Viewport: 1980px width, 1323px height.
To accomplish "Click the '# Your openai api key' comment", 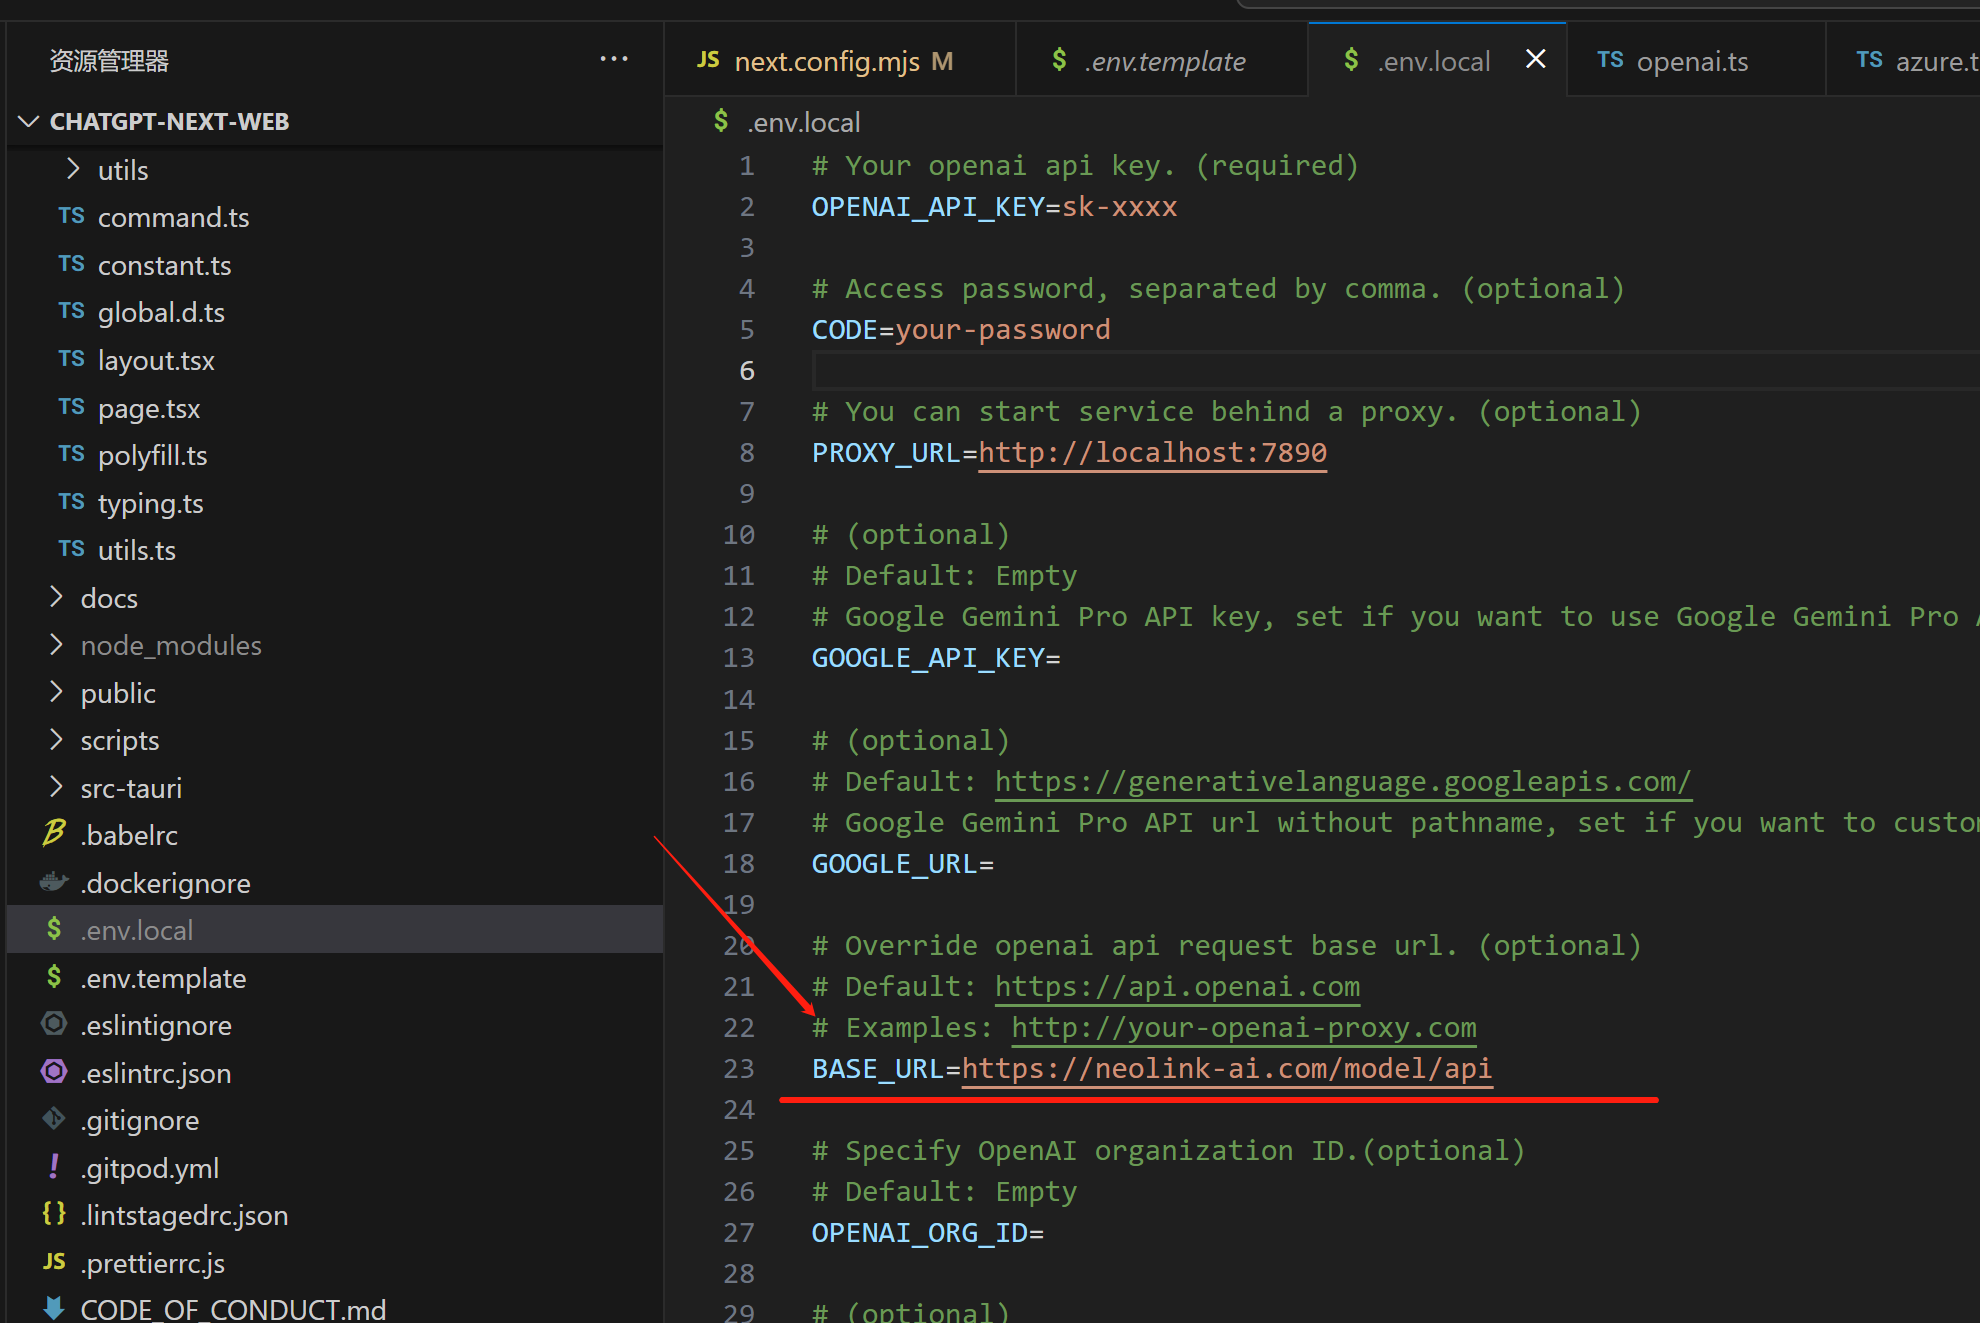I will pos(1085,166).
